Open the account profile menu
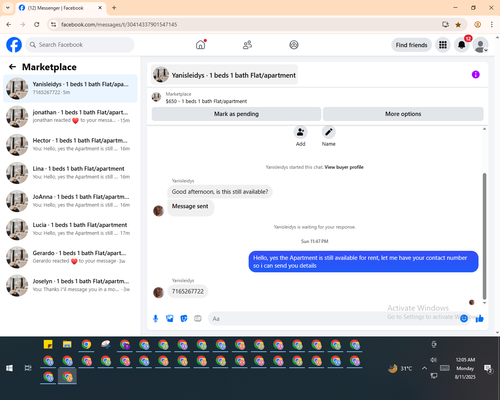This screenshot has height=400, width=500. coord(480,45)
